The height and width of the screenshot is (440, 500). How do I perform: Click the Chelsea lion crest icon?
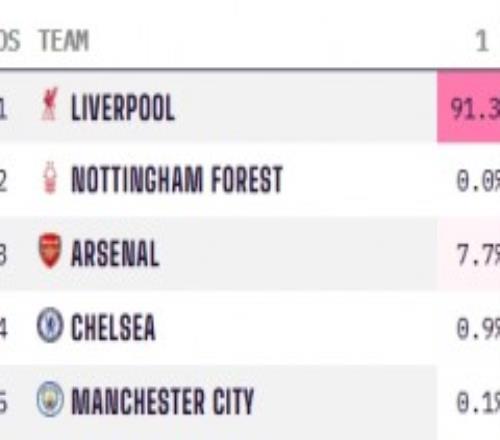point(50,325)
